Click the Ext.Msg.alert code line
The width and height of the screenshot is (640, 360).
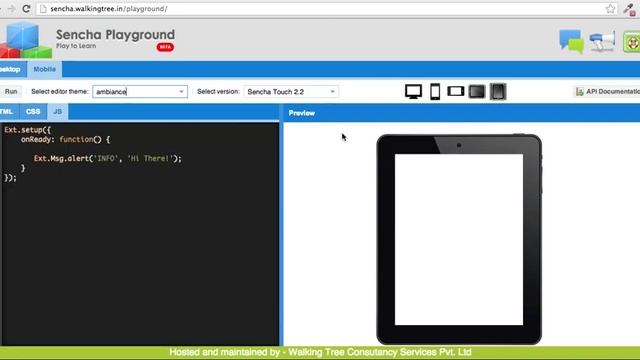(108, 158)
